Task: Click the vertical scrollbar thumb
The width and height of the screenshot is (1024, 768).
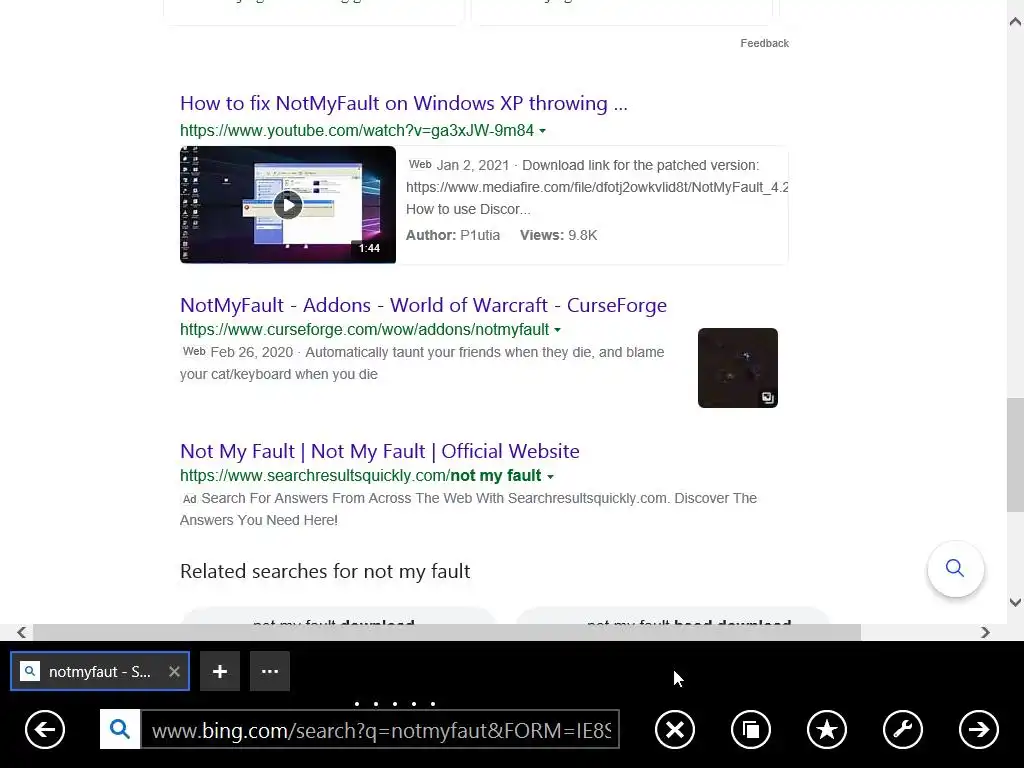Action: pos(1015,455)
